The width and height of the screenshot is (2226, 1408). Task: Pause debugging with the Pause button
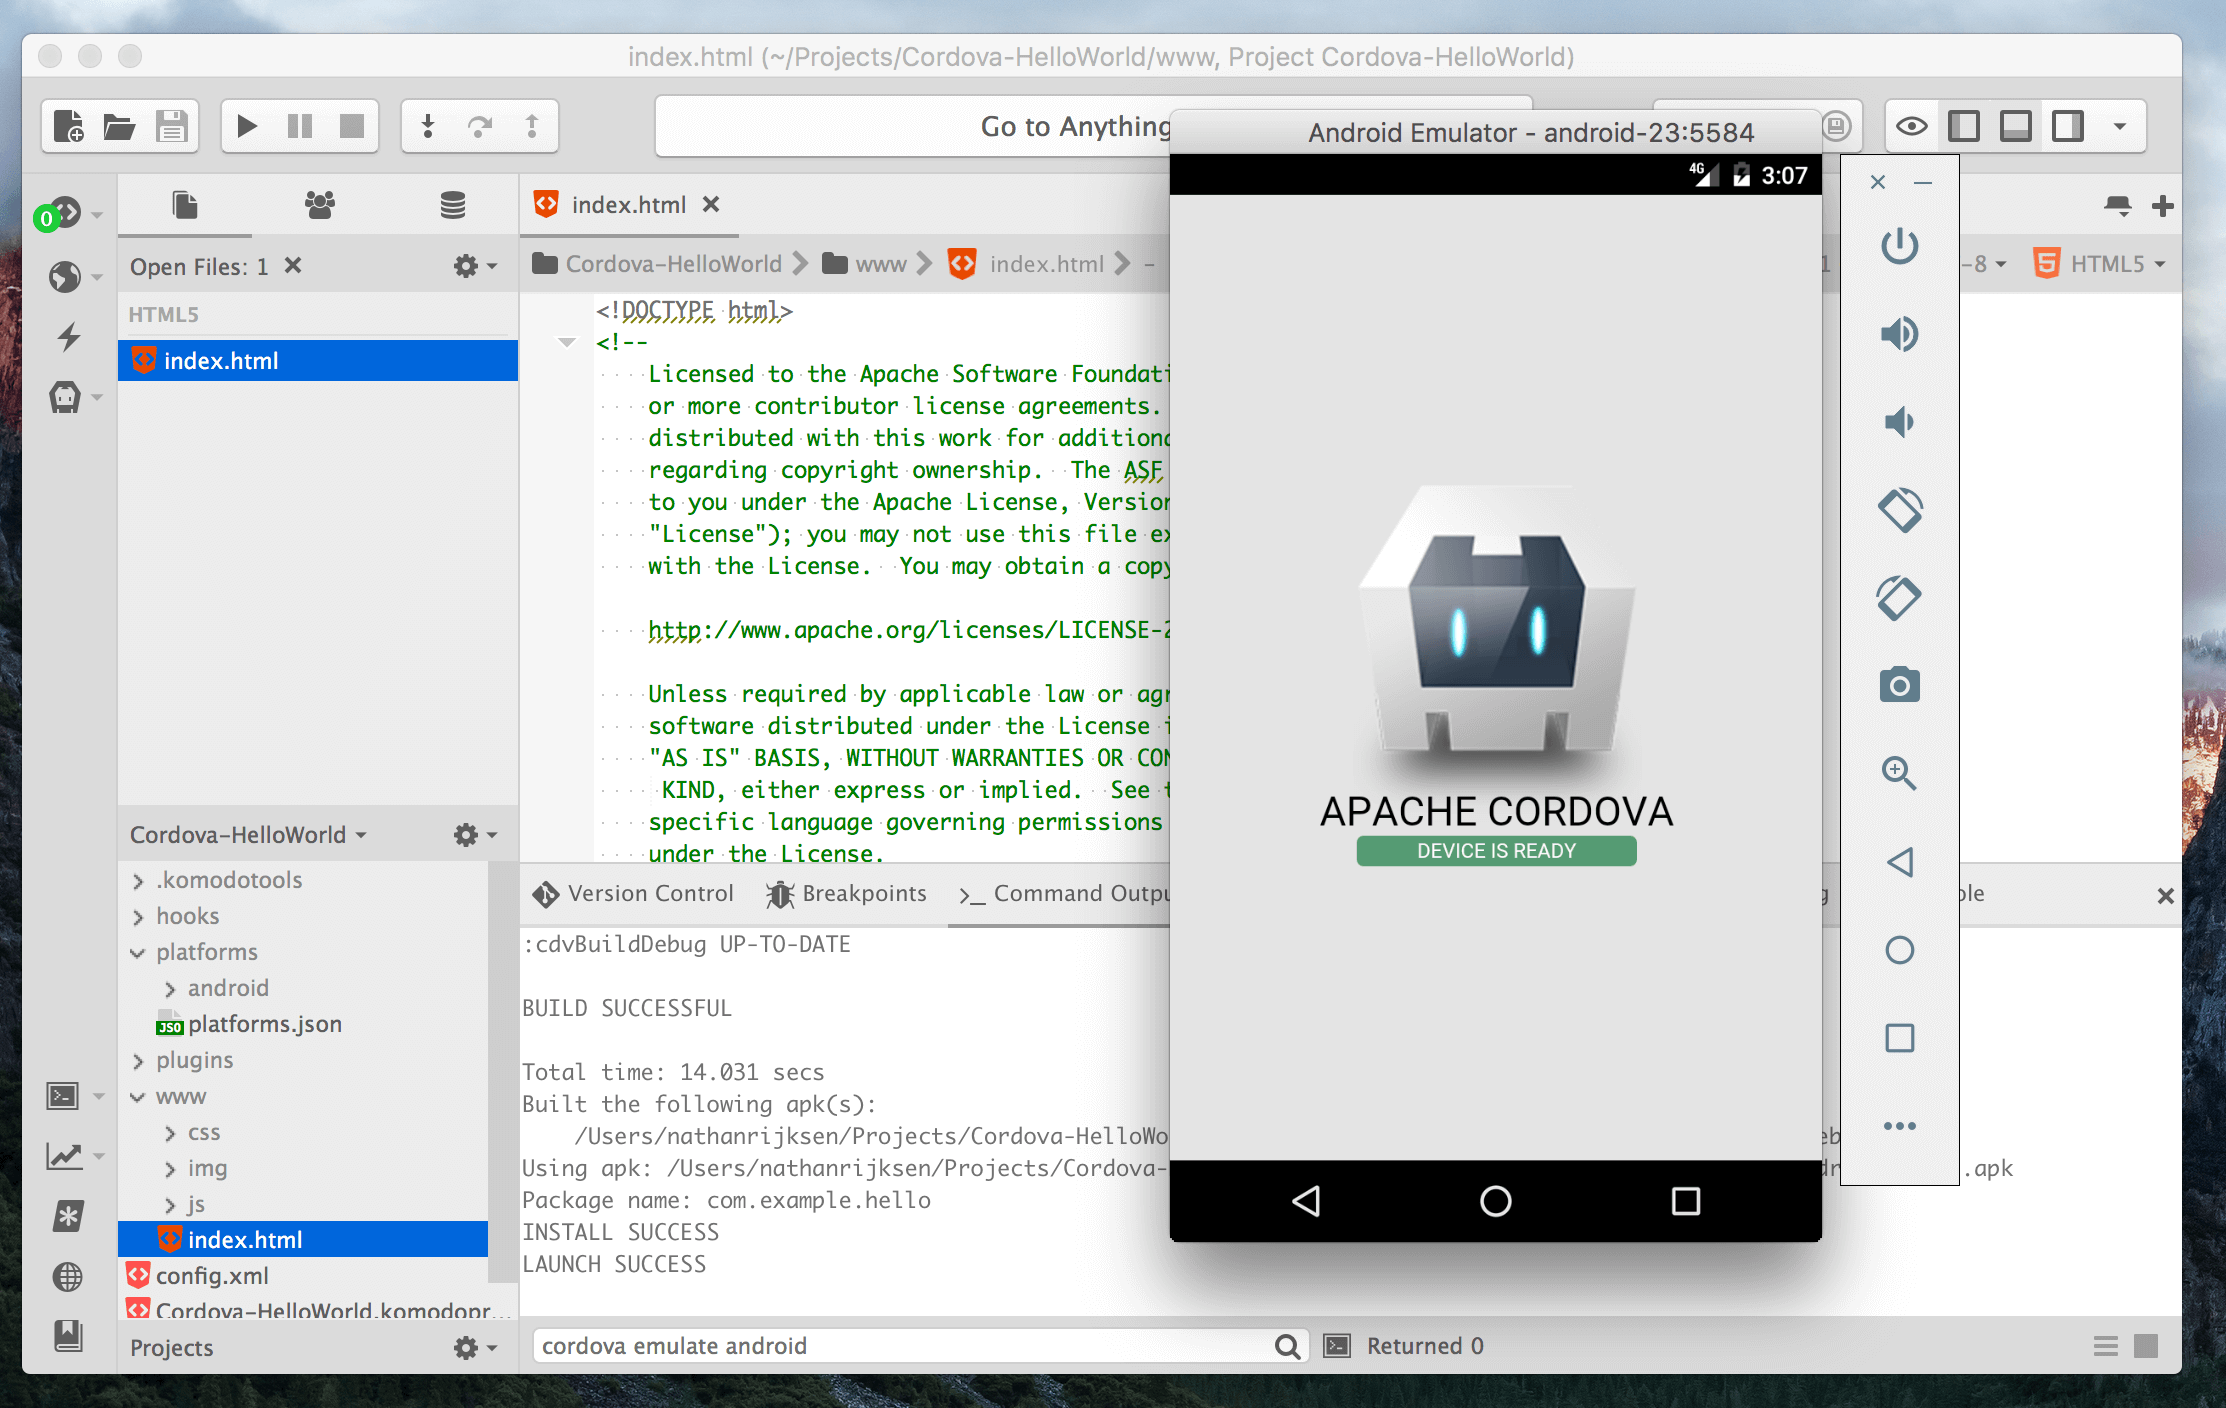[x=300, y=126]
